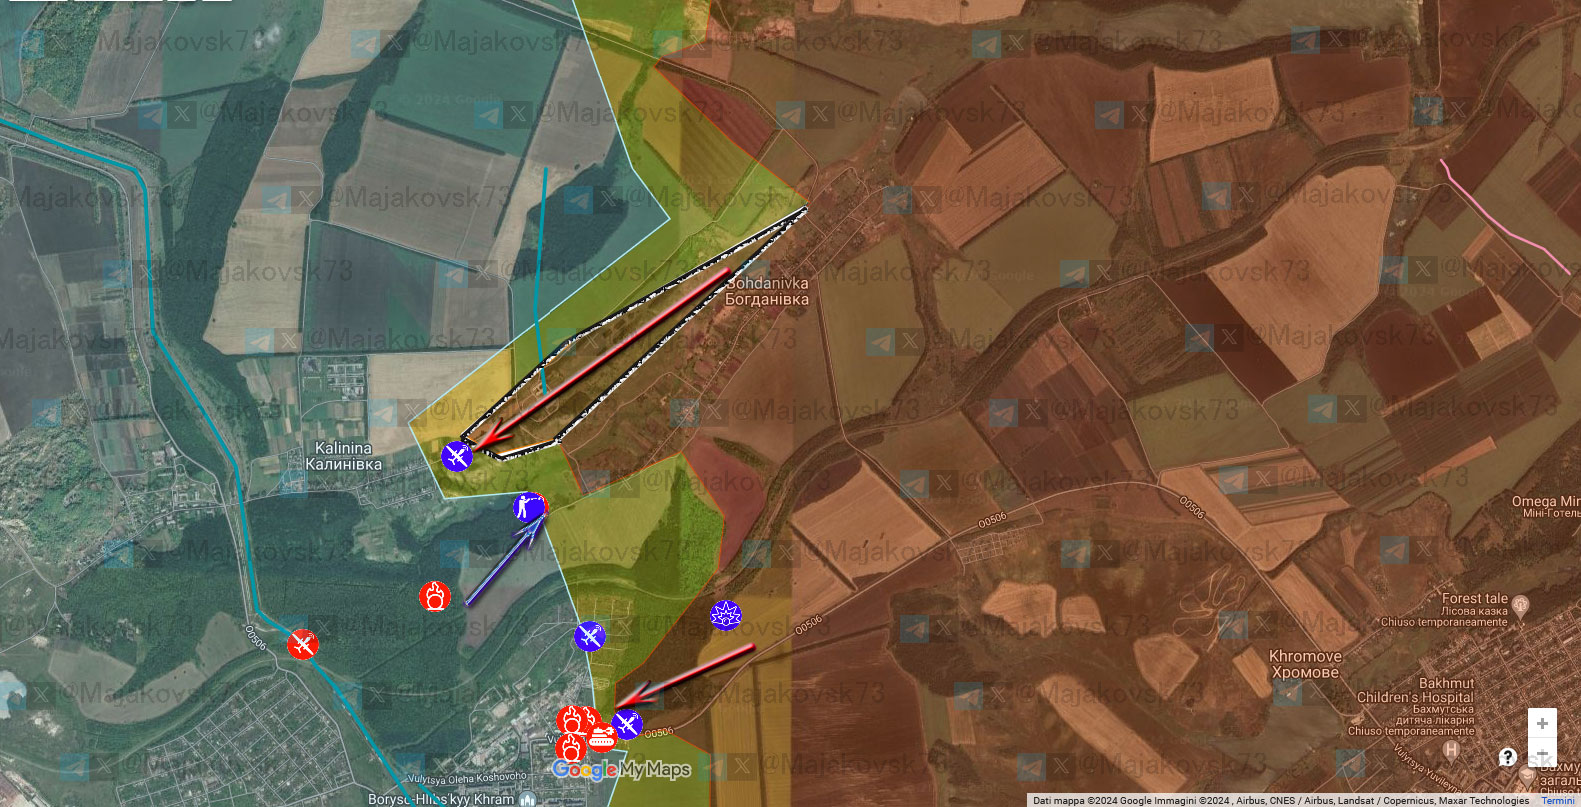Image resolution: width=1581 pixels, height=807 pixels.
Task: Open the Termini link
Action: coord(1558,800)
